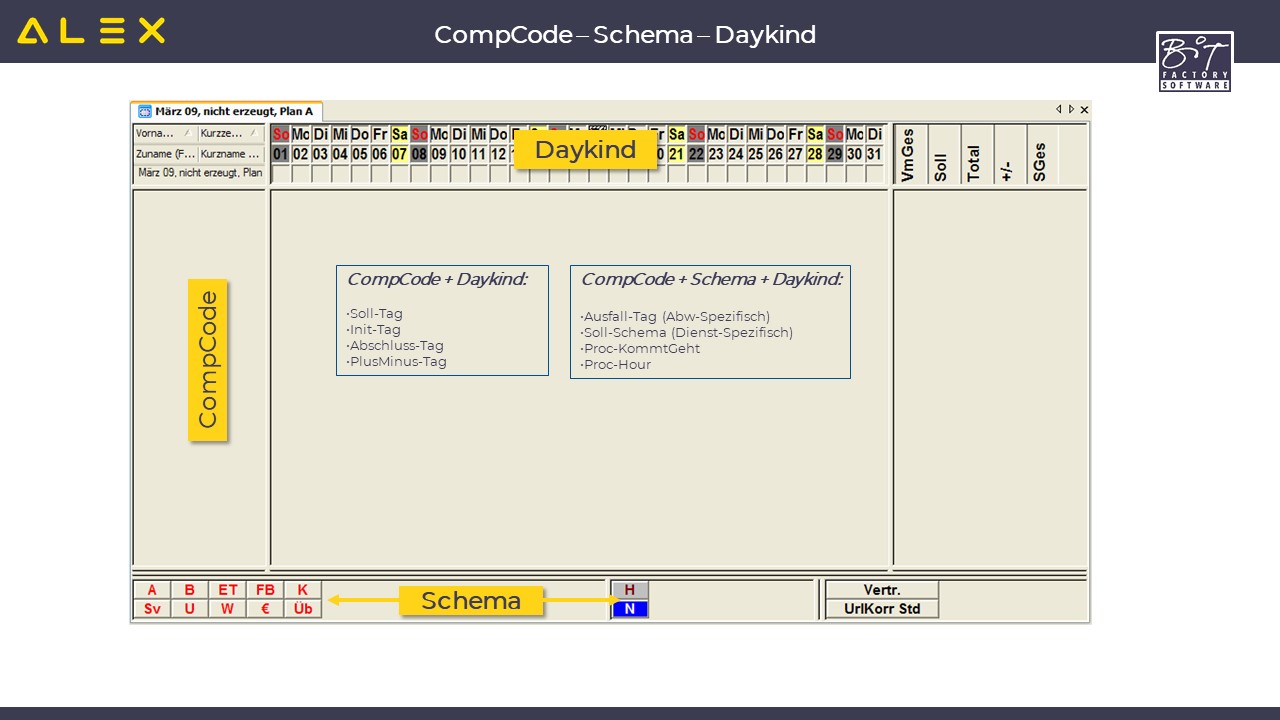Viewport: 1280px width, 720px height.
Task: Click the 'Vertr.' button
Action: pyautogui.click(x=881, y=590)
